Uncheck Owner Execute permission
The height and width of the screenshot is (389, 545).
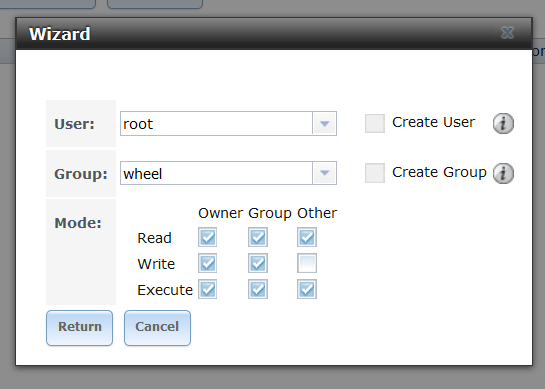208,289
